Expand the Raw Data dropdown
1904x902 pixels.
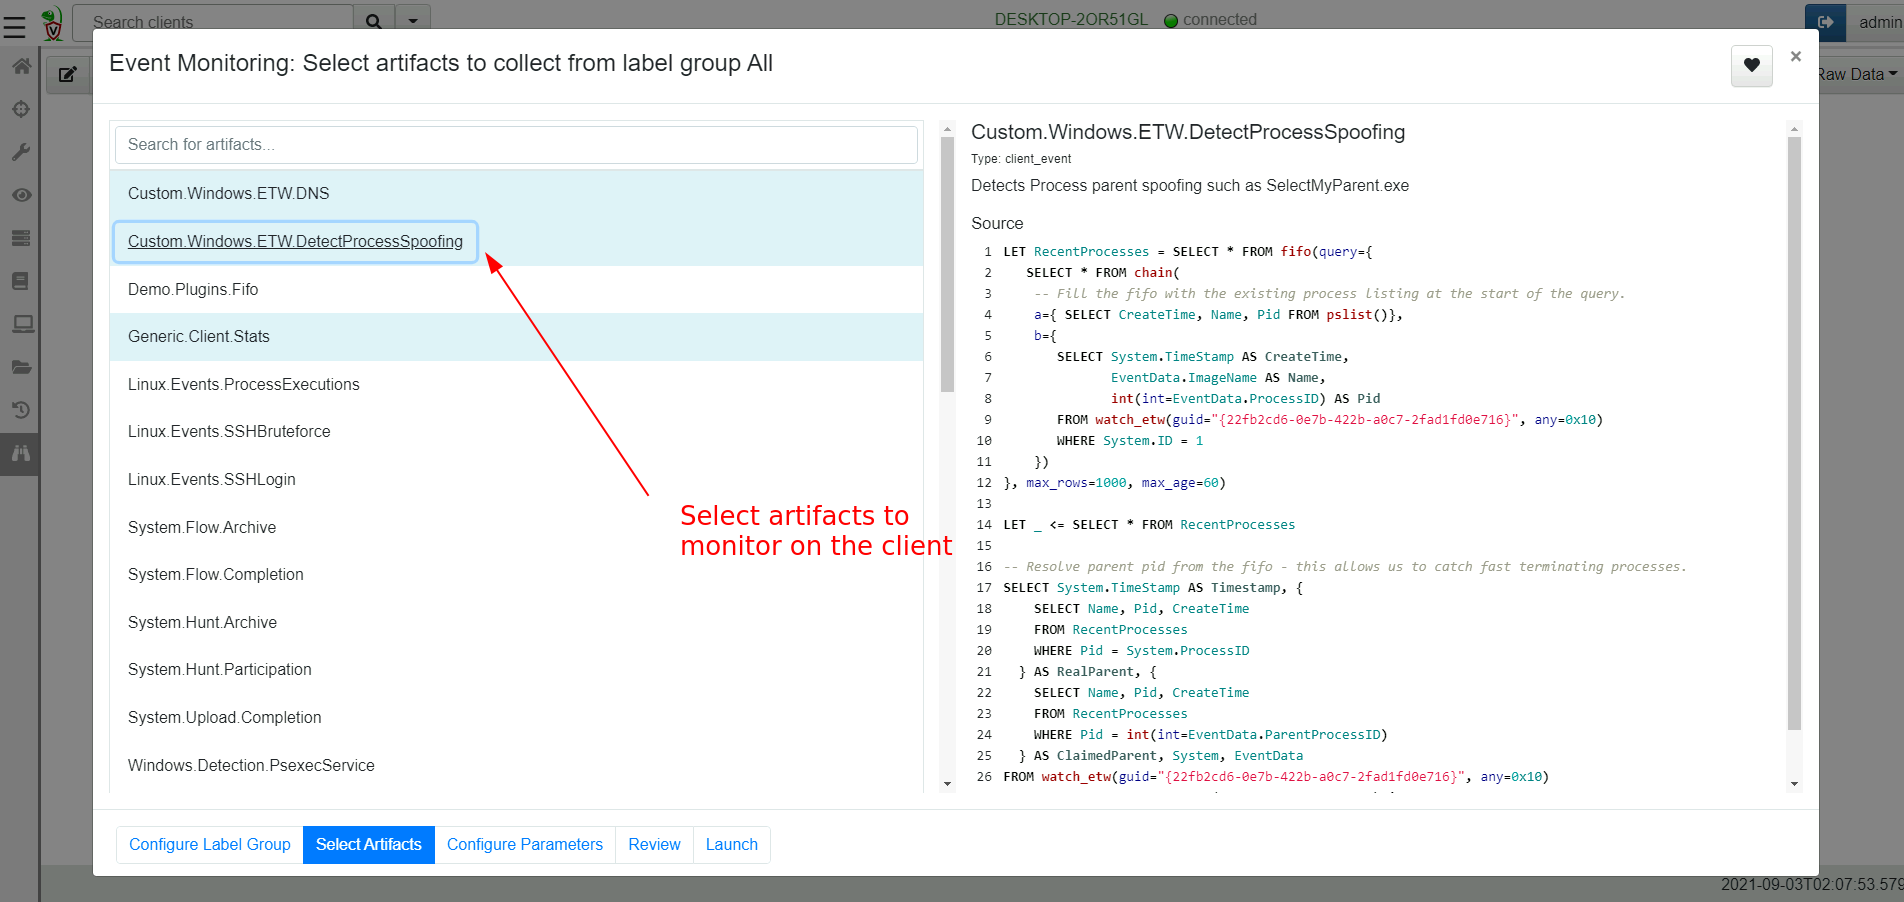tap(1857, 74)
